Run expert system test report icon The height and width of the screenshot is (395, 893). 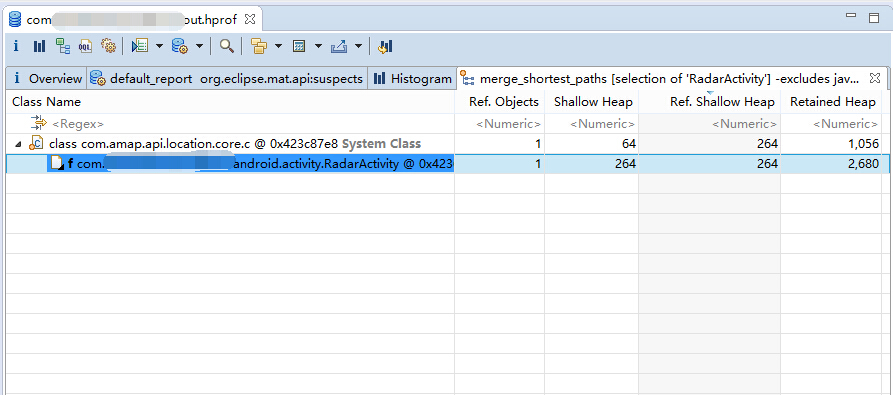(x=140, y=46)
